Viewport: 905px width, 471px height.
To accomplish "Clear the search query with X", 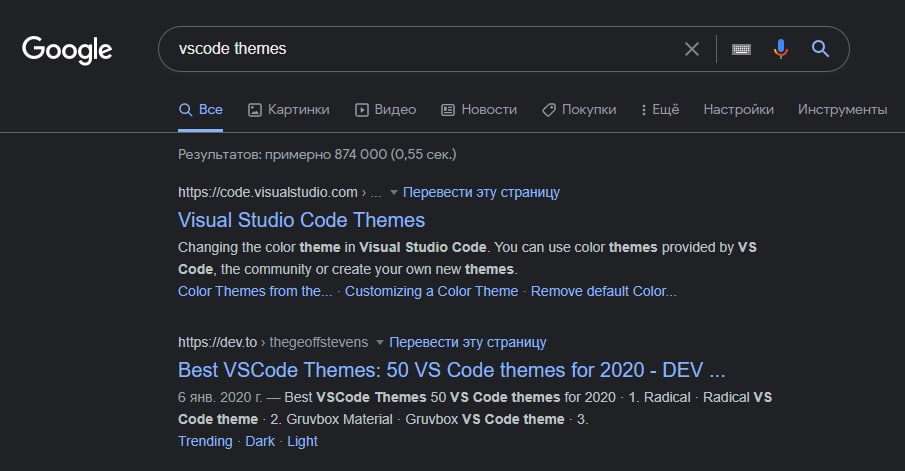I will (691, 49).
